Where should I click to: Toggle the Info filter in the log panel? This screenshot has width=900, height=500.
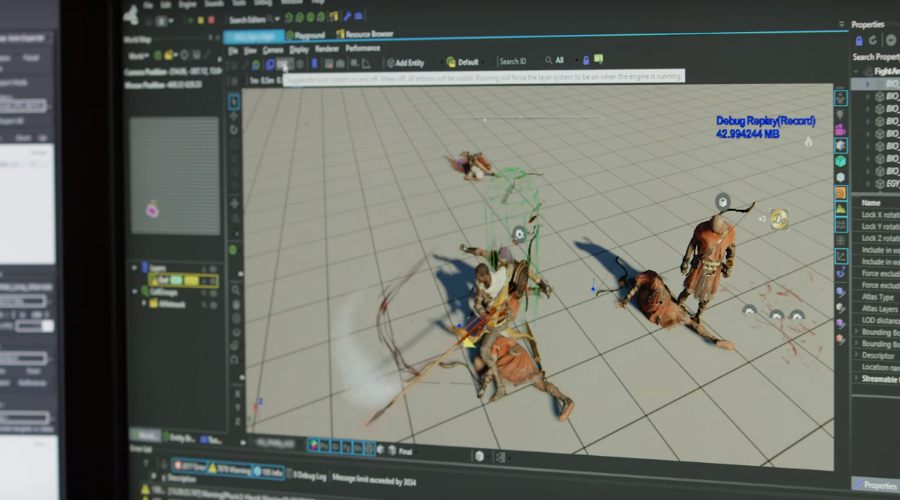click(x=268, y=472)
